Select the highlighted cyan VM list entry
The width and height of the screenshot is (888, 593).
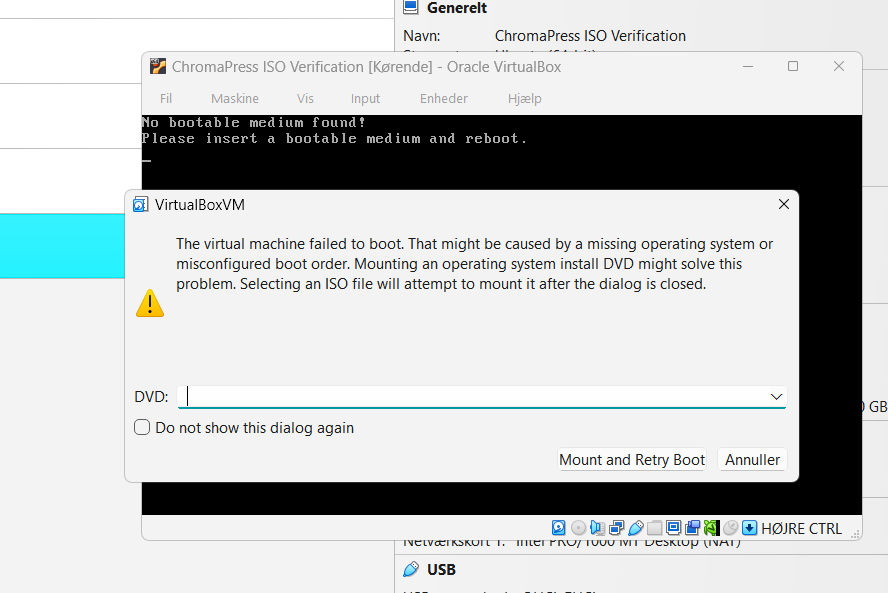62,246
